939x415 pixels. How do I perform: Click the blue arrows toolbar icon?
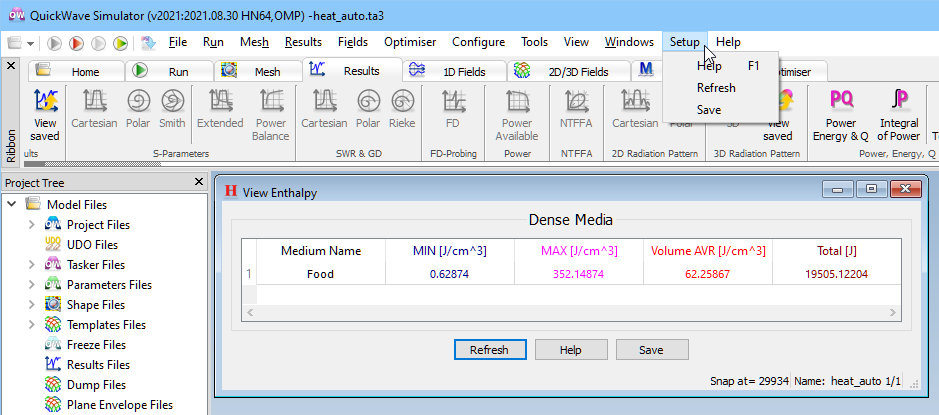point(148,43)
